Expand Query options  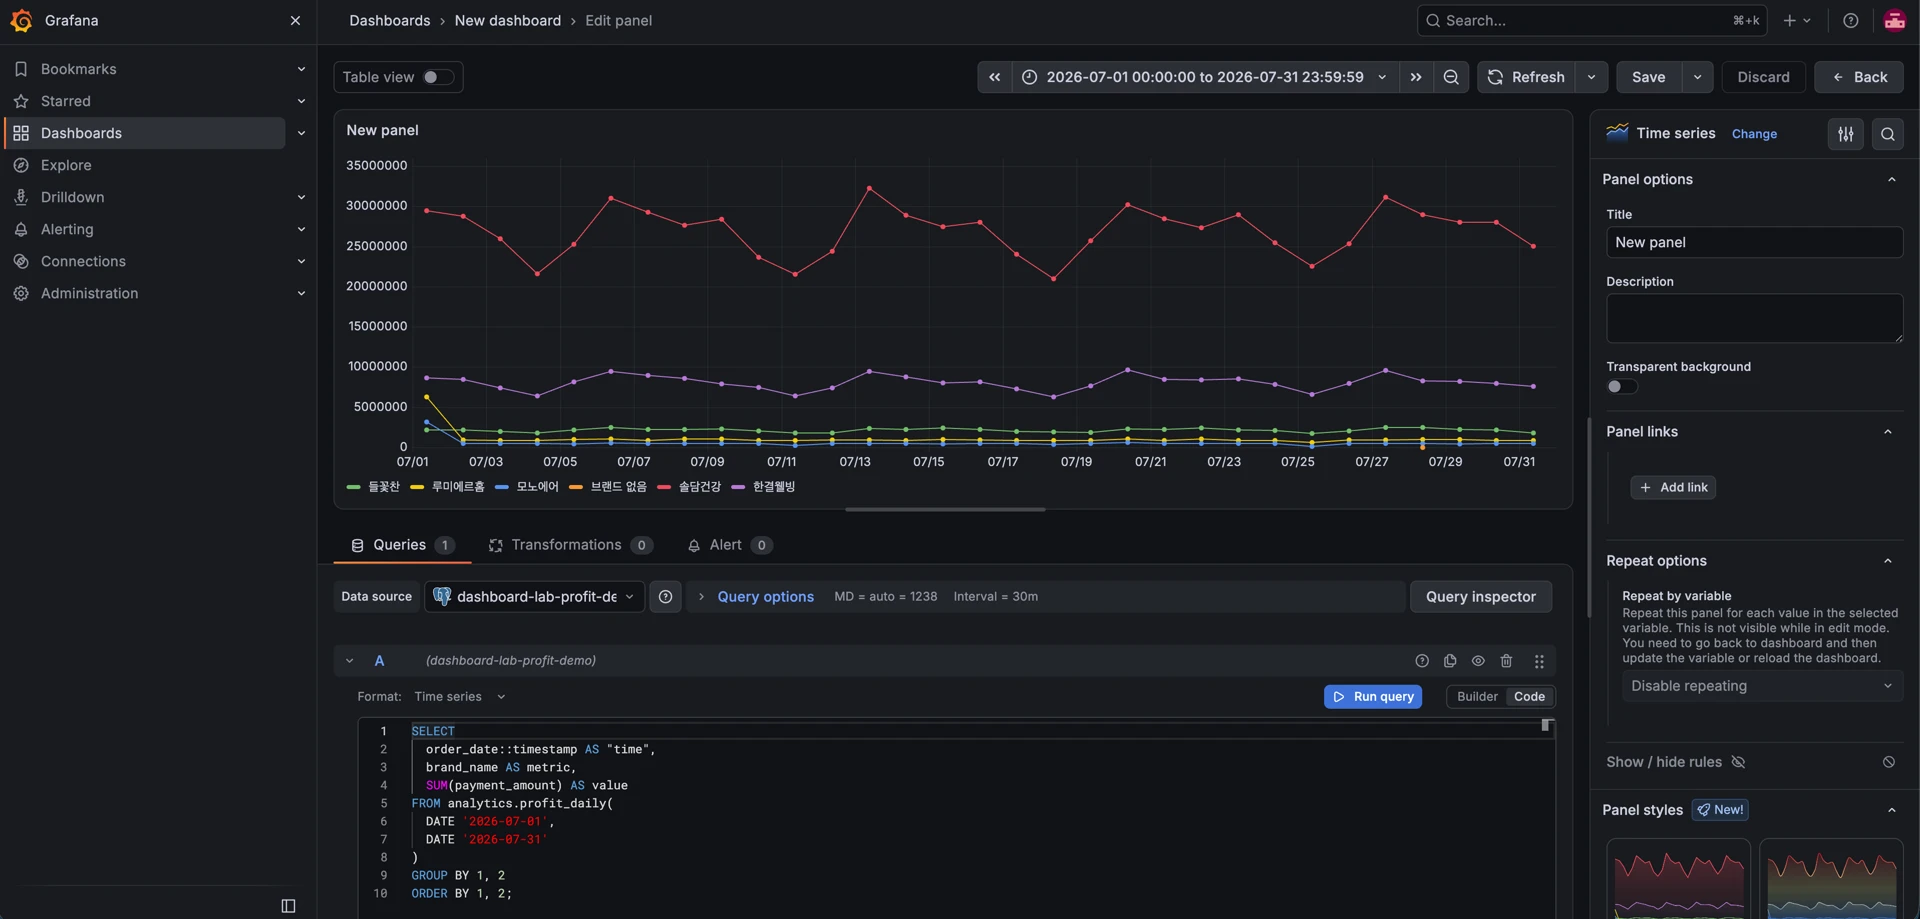(765, 597)
